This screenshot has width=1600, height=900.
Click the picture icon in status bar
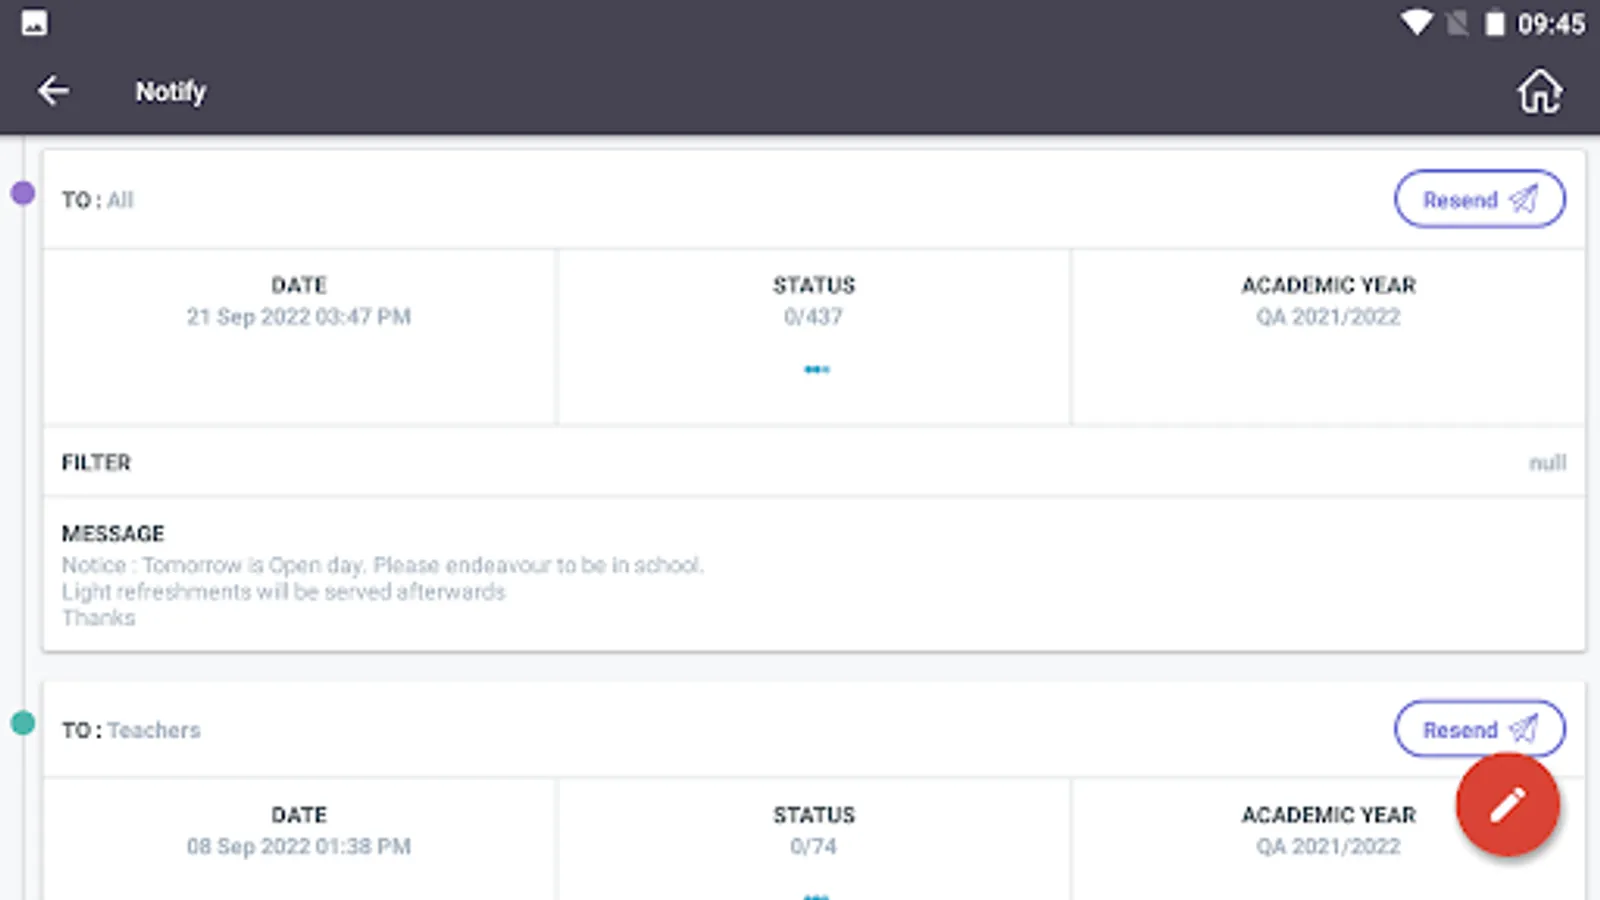[x=34, y=23]
